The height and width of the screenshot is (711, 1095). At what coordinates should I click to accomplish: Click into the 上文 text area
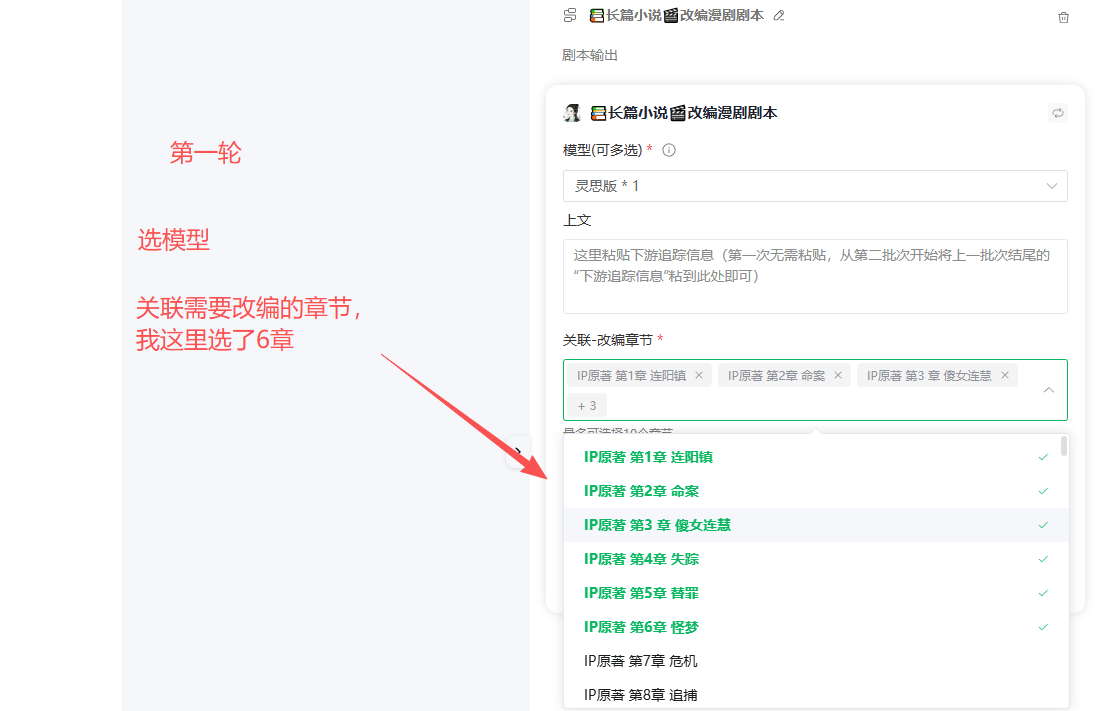click(x=815, y=277)
